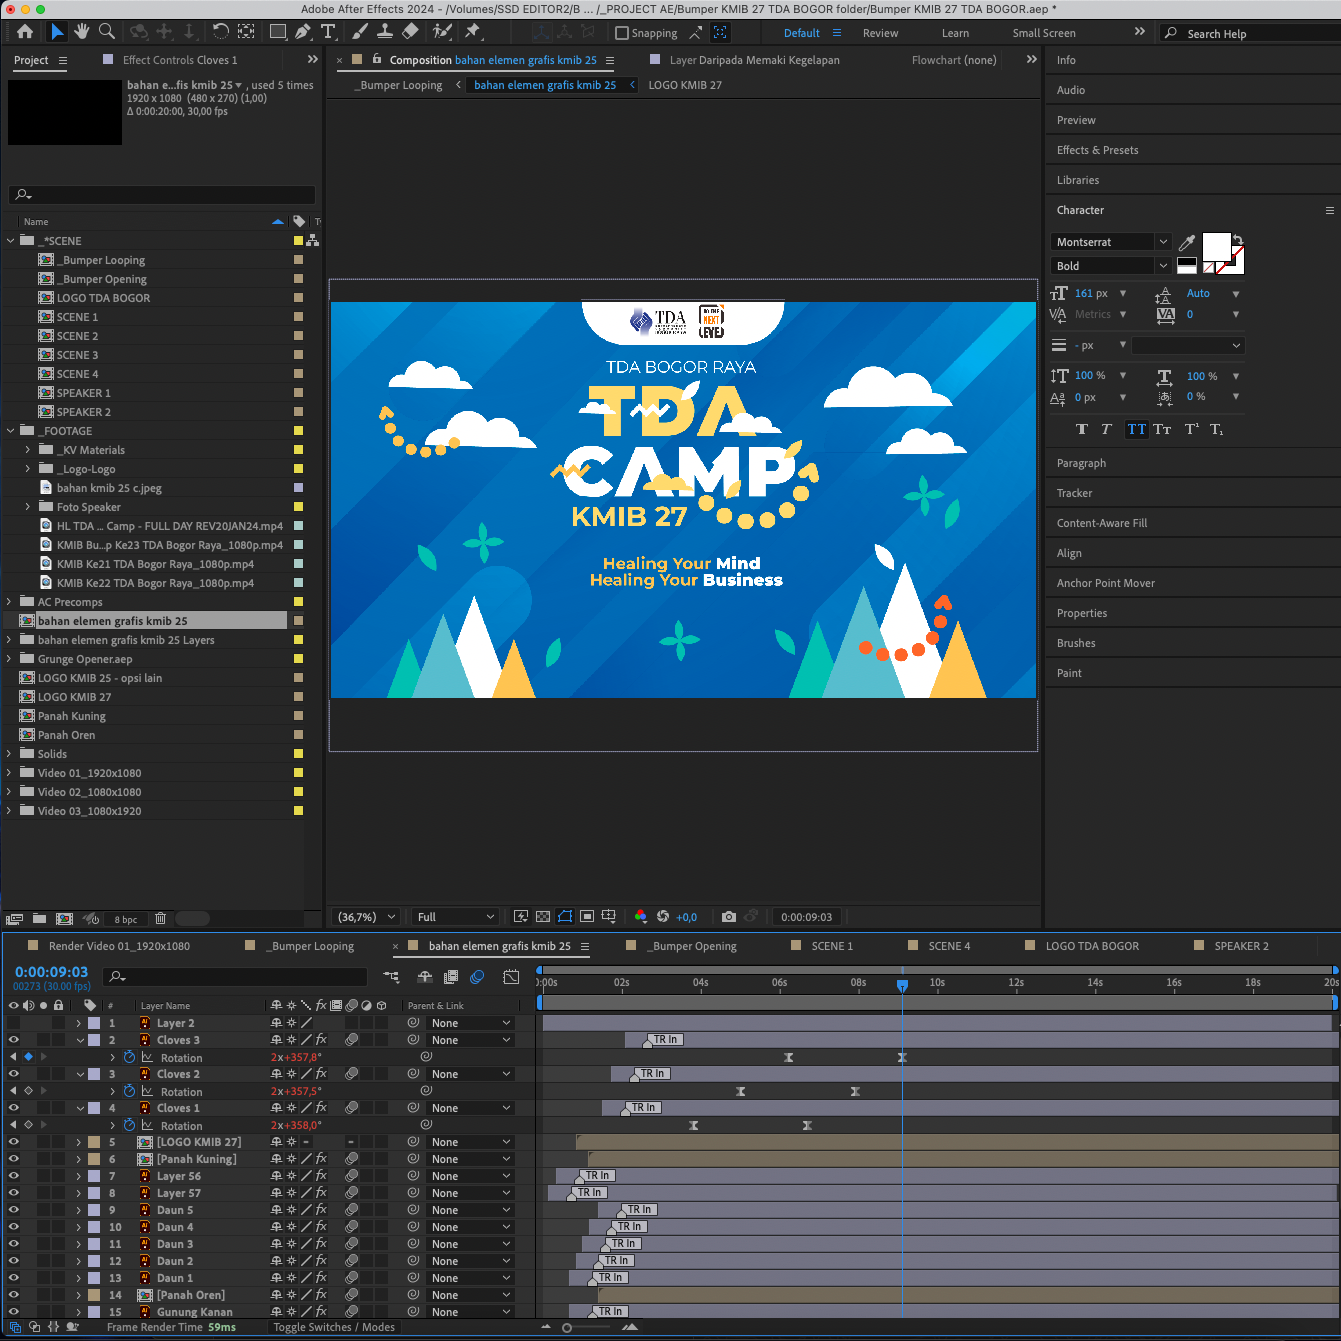Expand the _KV Materials folder
The height and width of the screenshot is (1341, 1341).
click(x=28, y=450)
